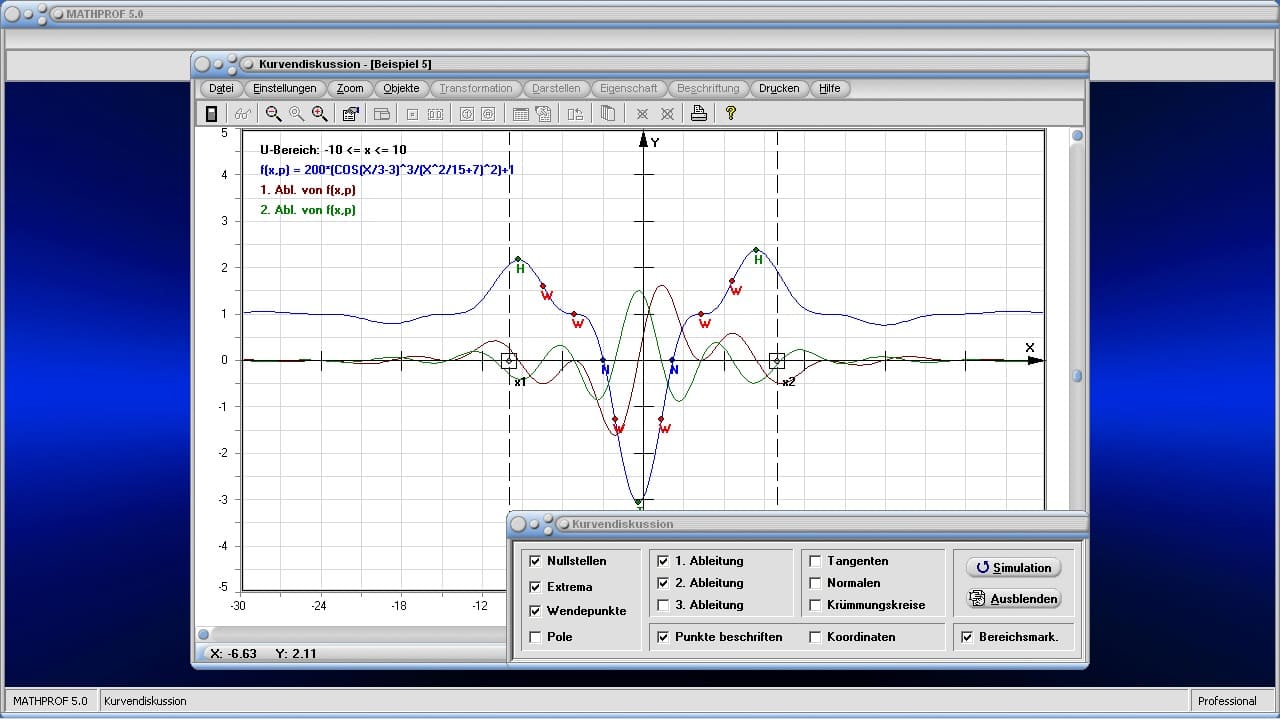Viewport: 1280px width, 720px height.
Task: Click the Kurvendiskussion status bar entry
Action: [x=145, y=701]
